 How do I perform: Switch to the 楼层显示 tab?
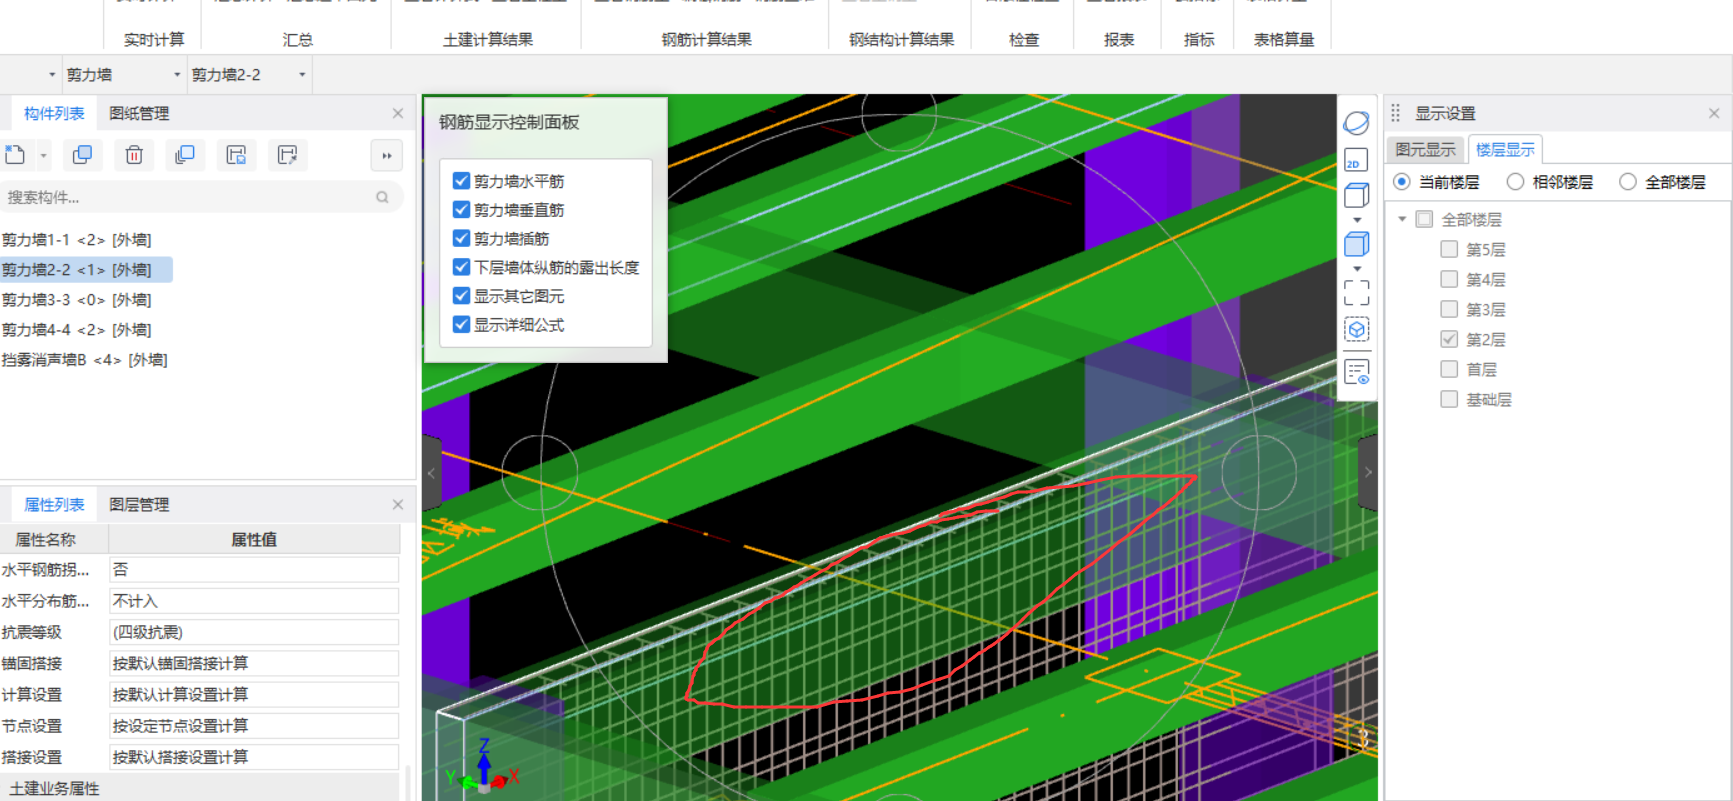pos(1505,149)
